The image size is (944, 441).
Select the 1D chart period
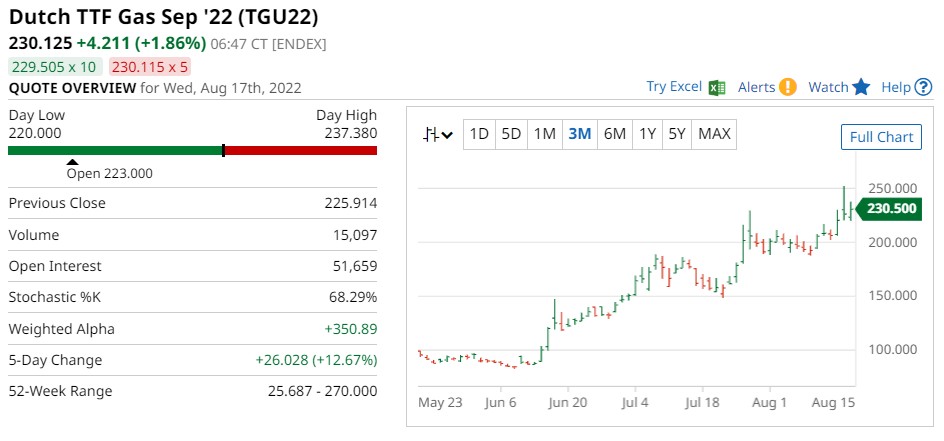coord(480,134)
